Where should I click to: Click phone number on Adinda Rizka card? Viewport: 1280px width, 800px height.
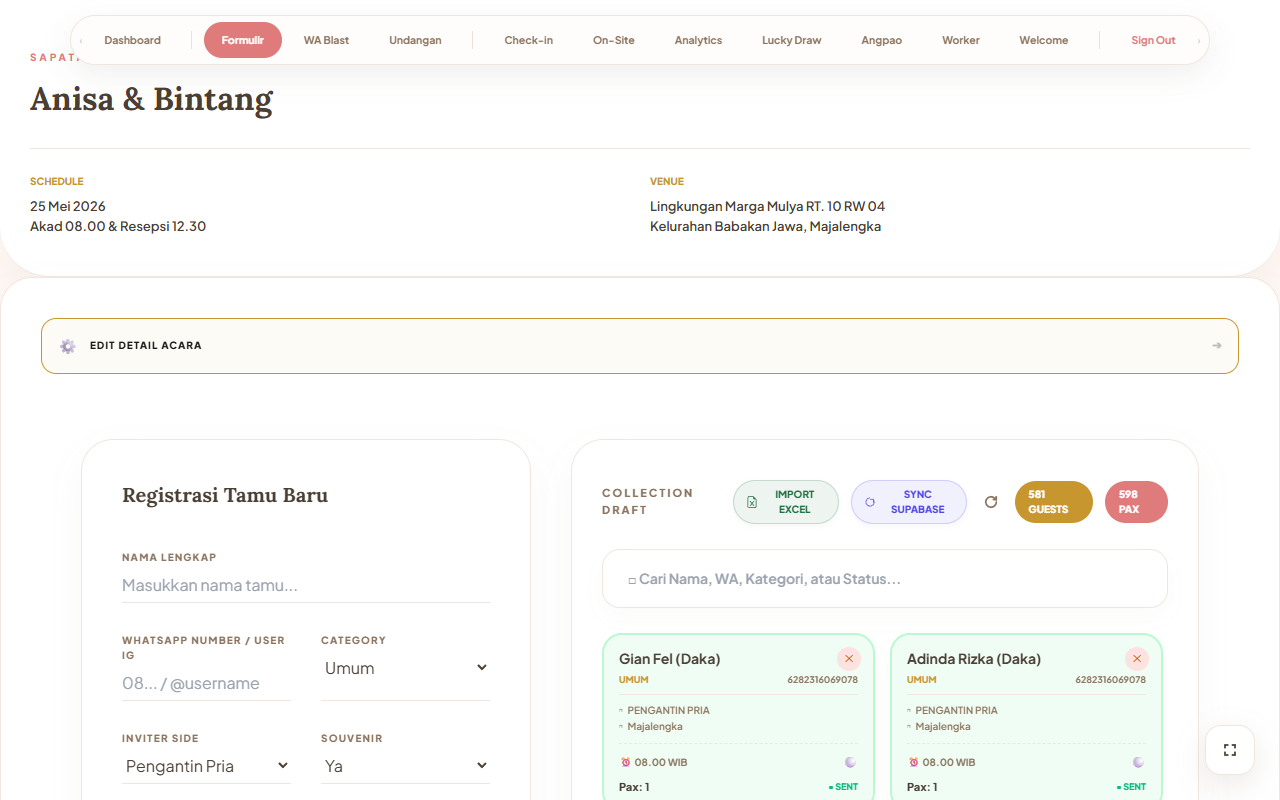tap(1110, 680)
